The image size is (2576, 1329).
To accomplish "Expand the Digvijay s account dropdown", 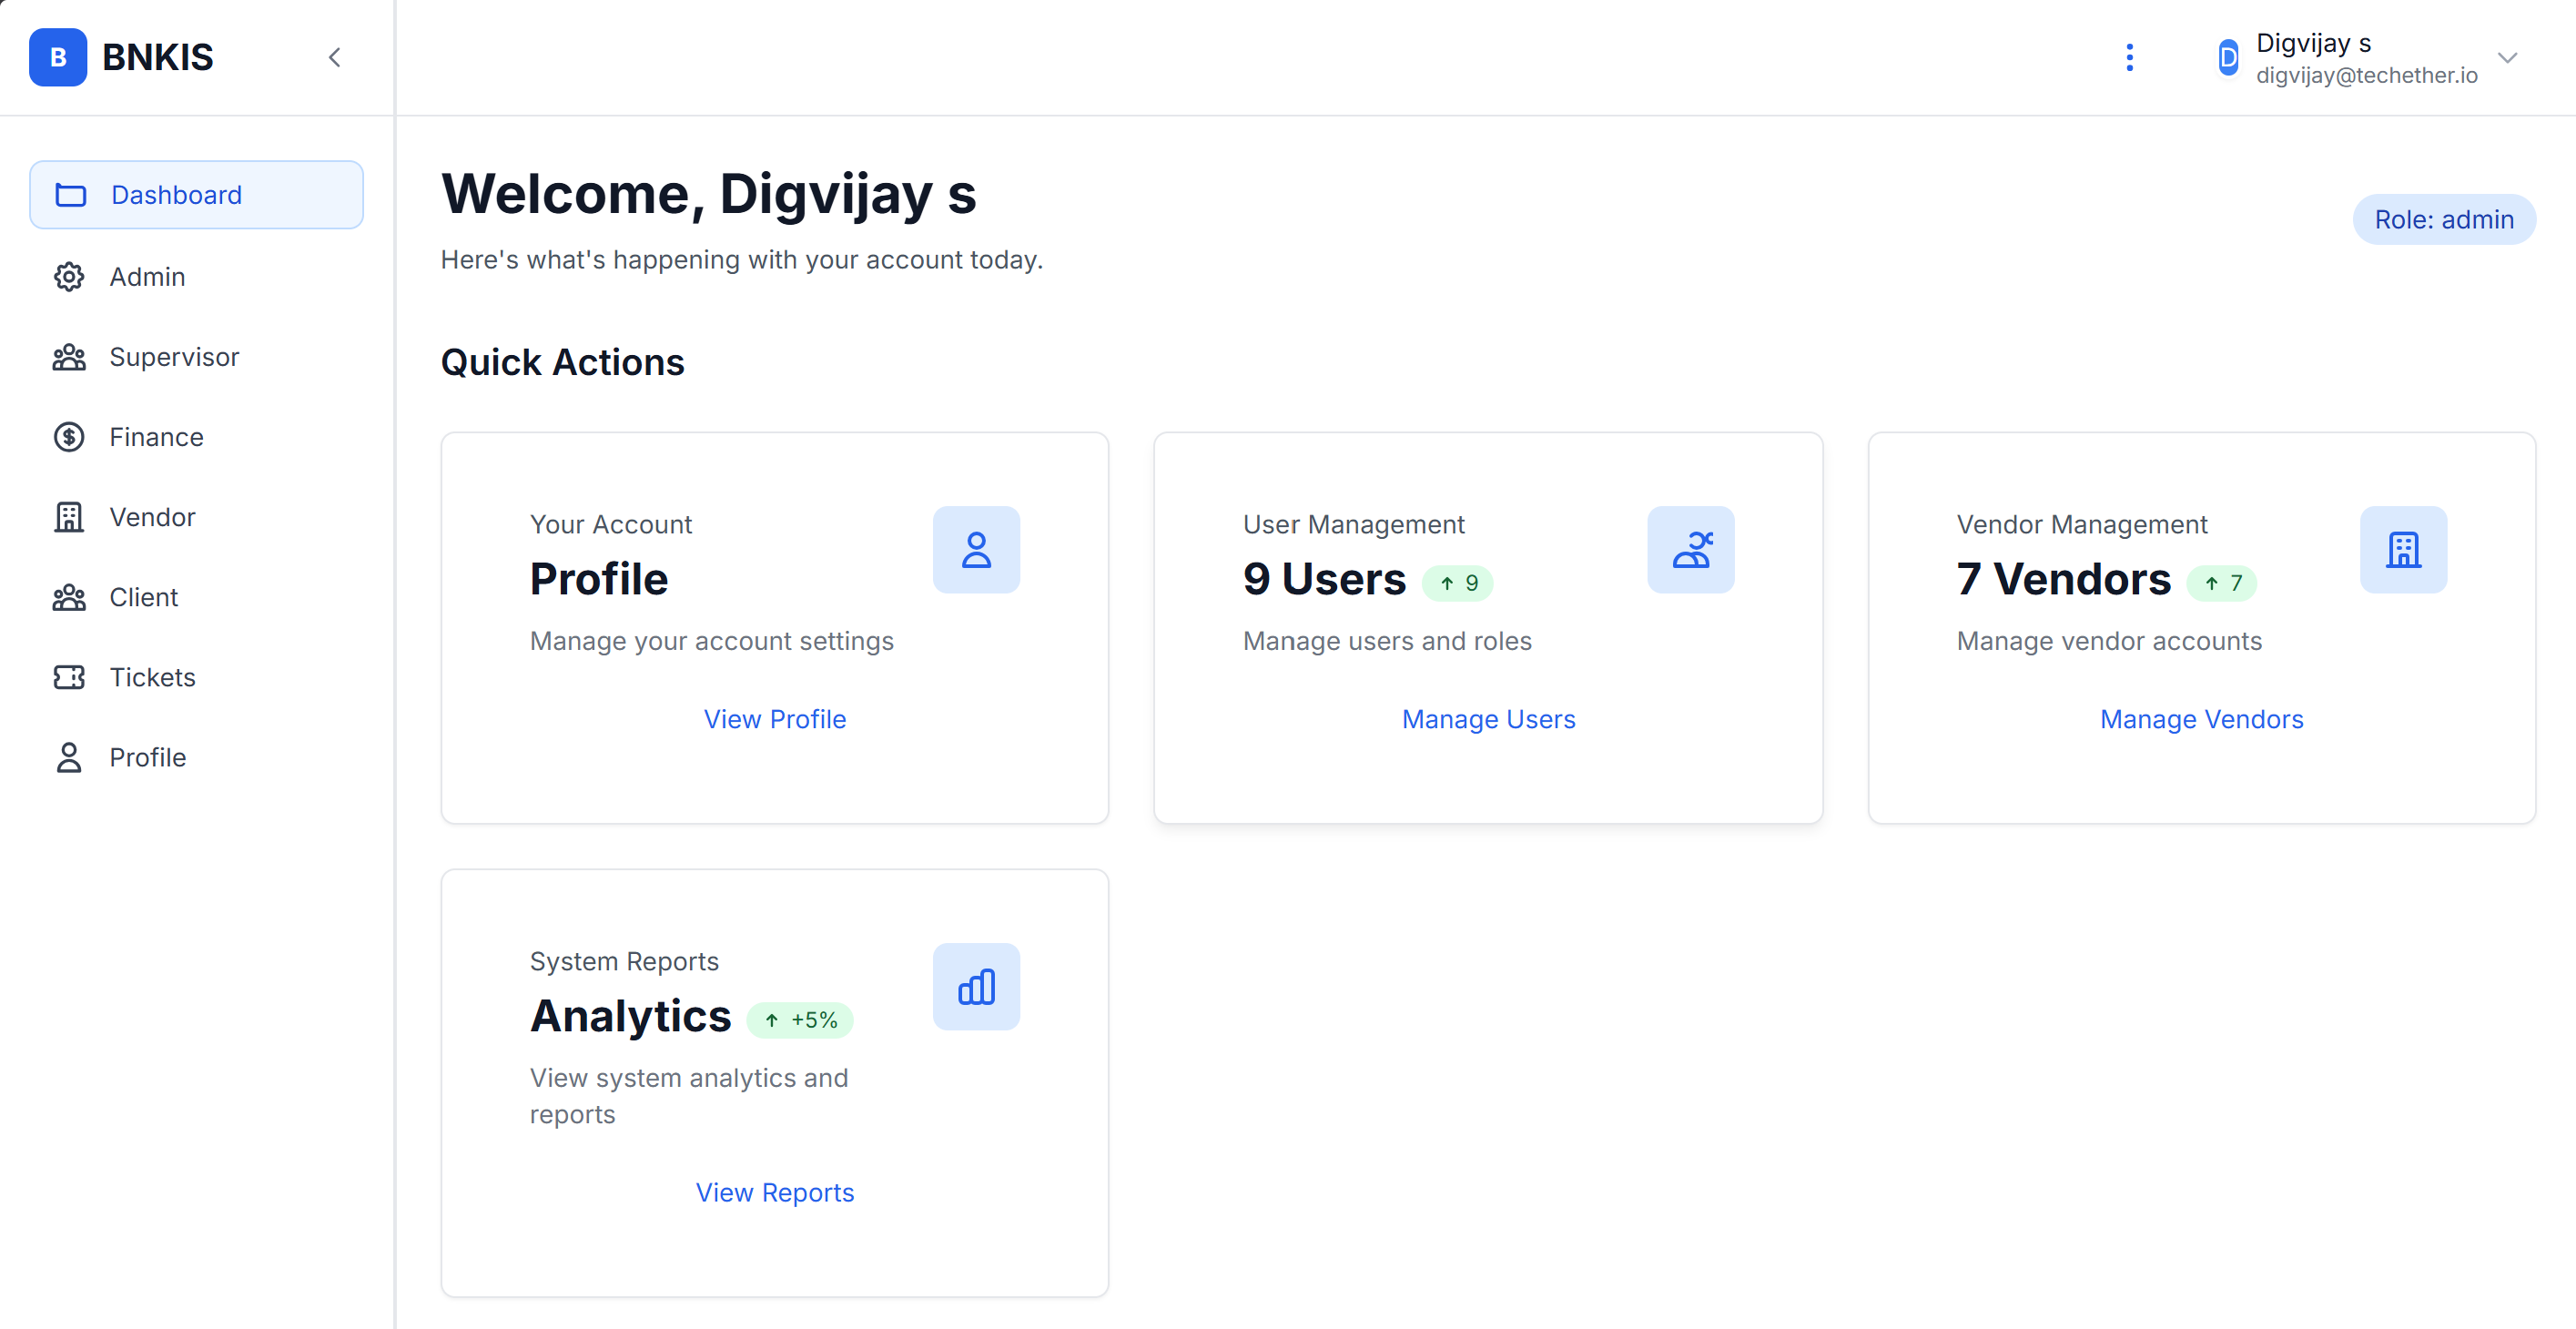I will (2507, 57).
